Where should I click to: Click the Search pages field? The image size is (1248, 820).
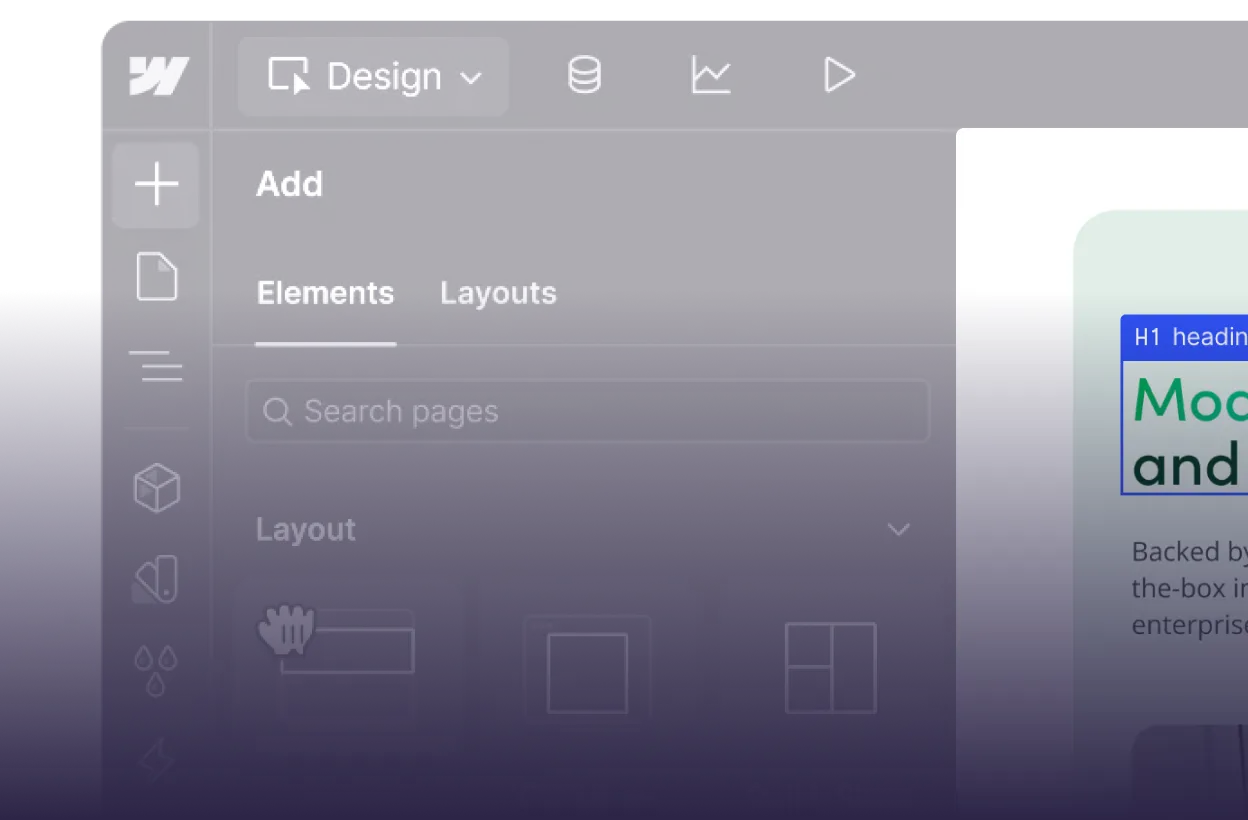click(588, 411)
